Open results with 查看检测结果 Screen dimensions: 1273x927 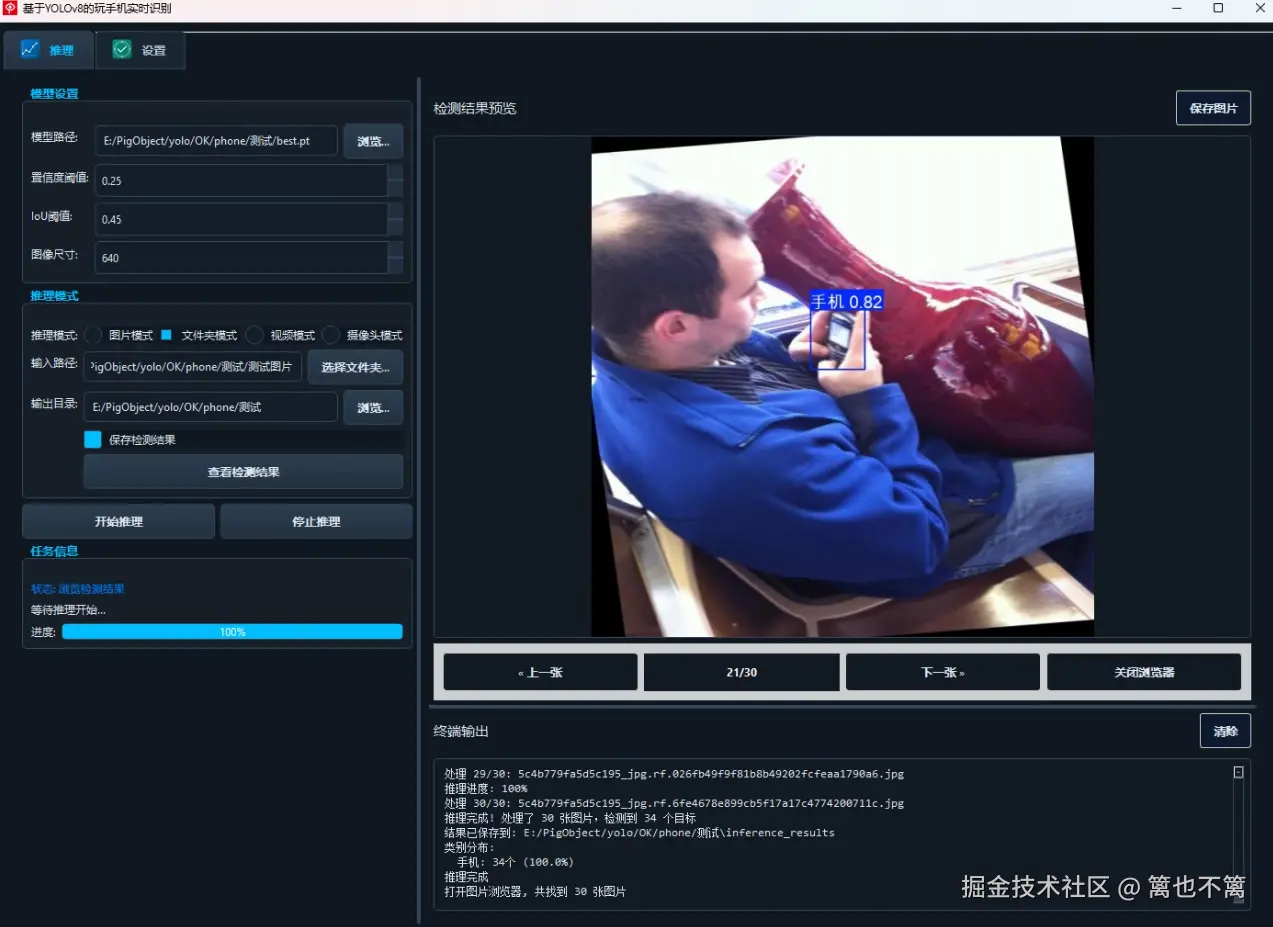tap(242, 471)
